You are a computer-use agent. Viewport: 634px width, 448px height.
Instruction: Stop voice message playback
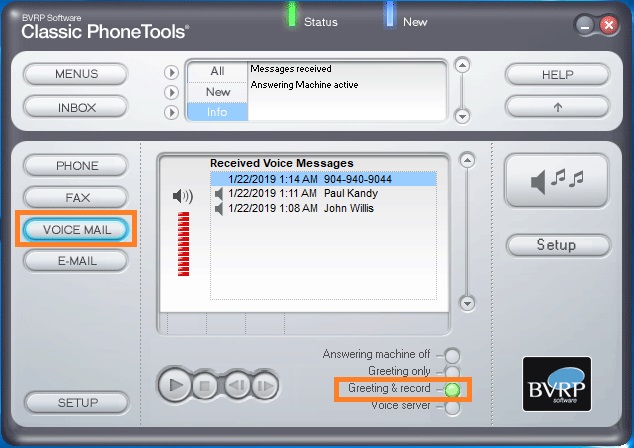point(205,386)
